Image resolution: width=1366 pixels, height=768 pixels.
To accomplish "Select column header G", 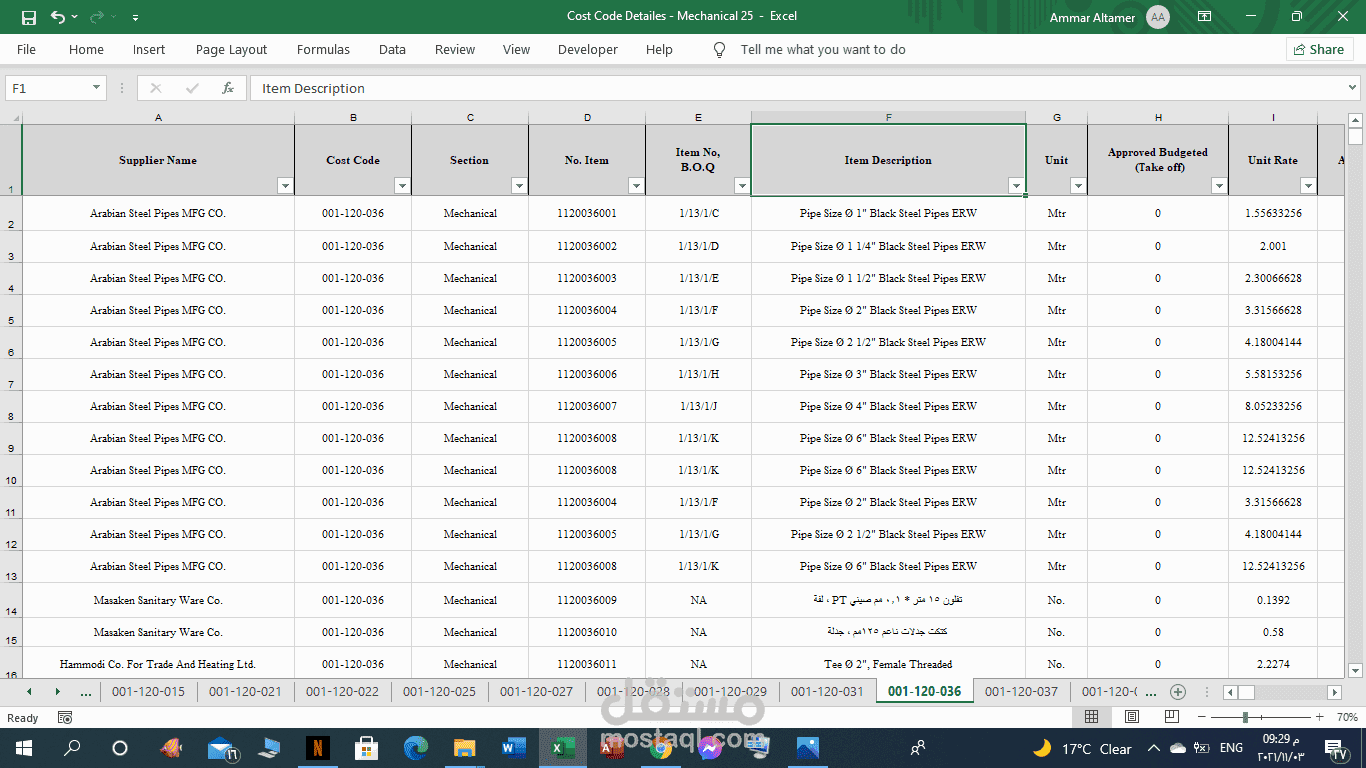I will coord(1056,117).
